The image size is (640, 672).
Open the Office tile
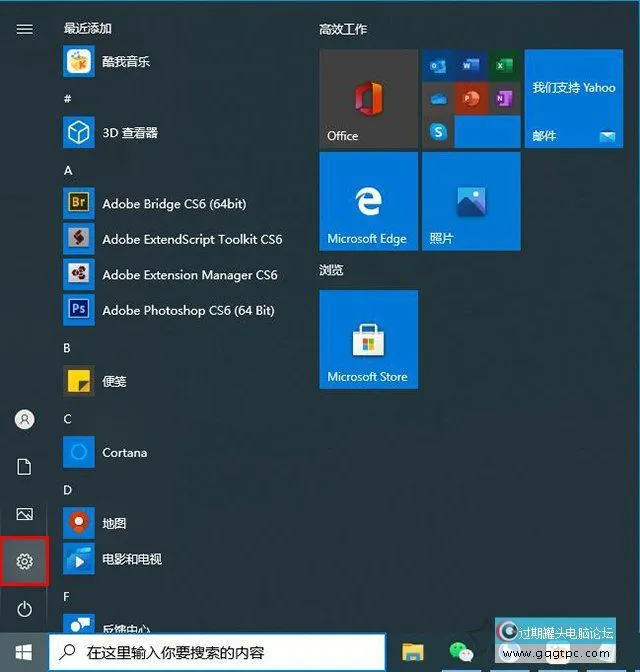tap(369, 99)
